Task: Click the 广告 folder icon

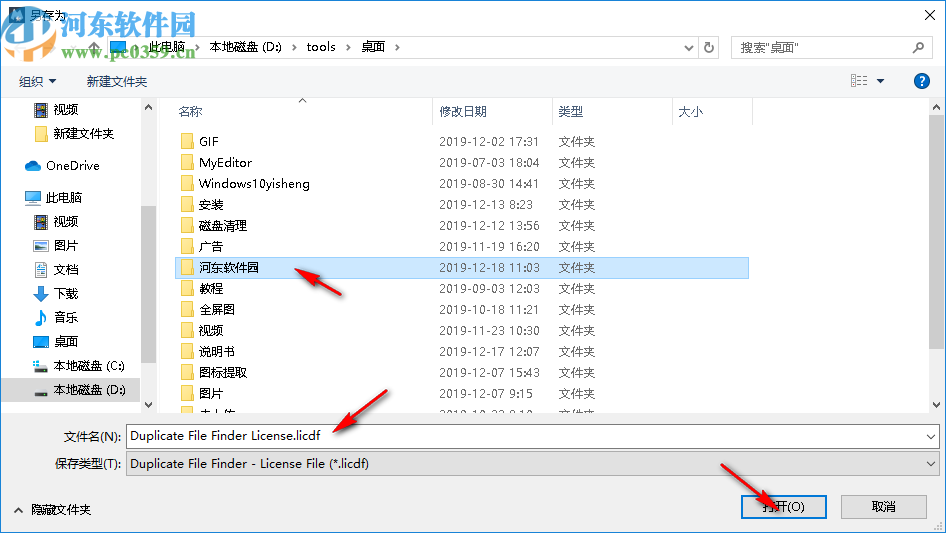Action: point(187,246)
